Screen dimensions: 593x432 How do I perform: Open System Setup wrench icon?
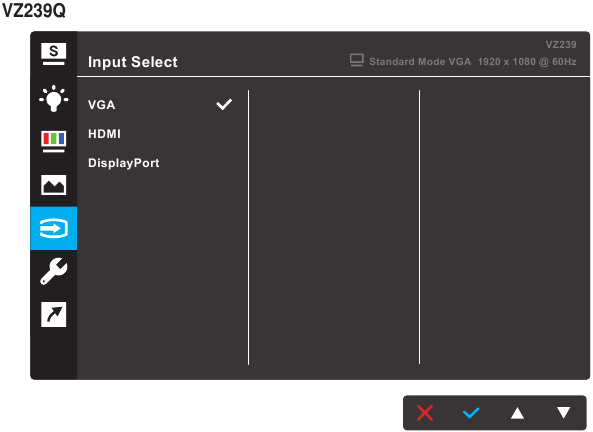coord(53,271)
